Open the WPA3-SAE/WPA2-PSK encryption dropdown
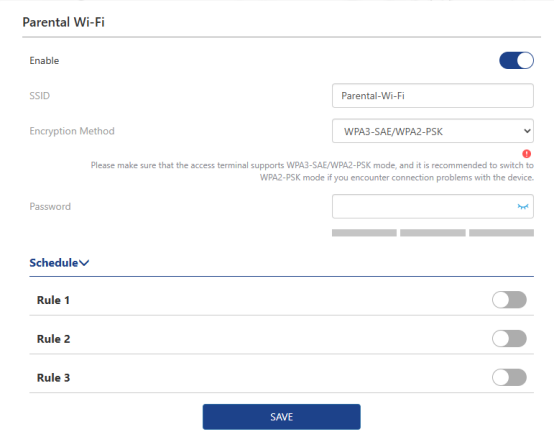The width and height of the screenshot is (554, 442). (x=433, y=131)
